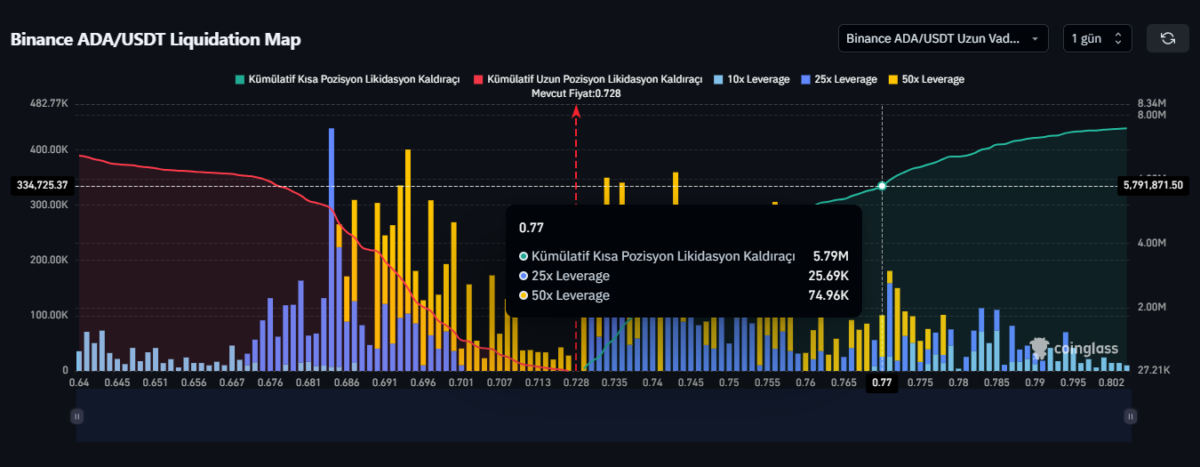This screenshot has height=467, width=1200.
Task: Toggle the 10x Leverage legend series
Action: 752,79
